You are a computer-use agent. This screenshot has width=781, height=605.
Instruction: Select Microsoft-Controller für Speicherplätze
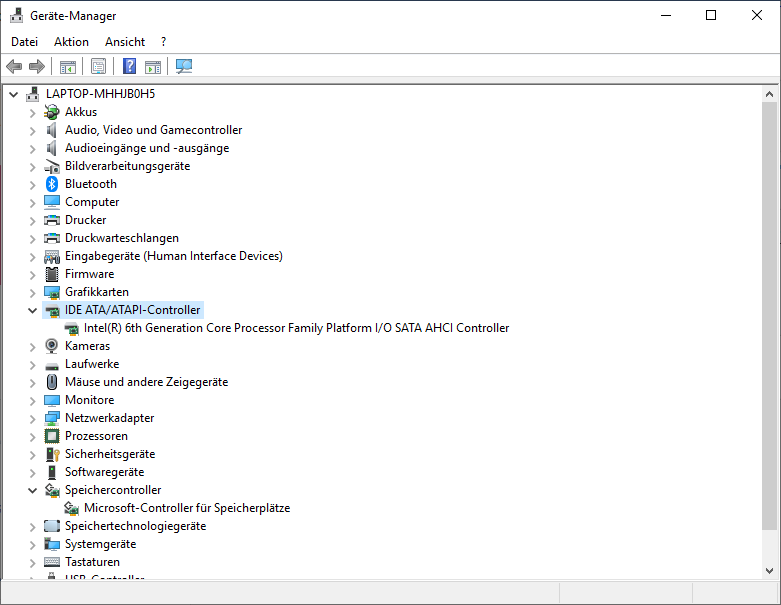187,508
